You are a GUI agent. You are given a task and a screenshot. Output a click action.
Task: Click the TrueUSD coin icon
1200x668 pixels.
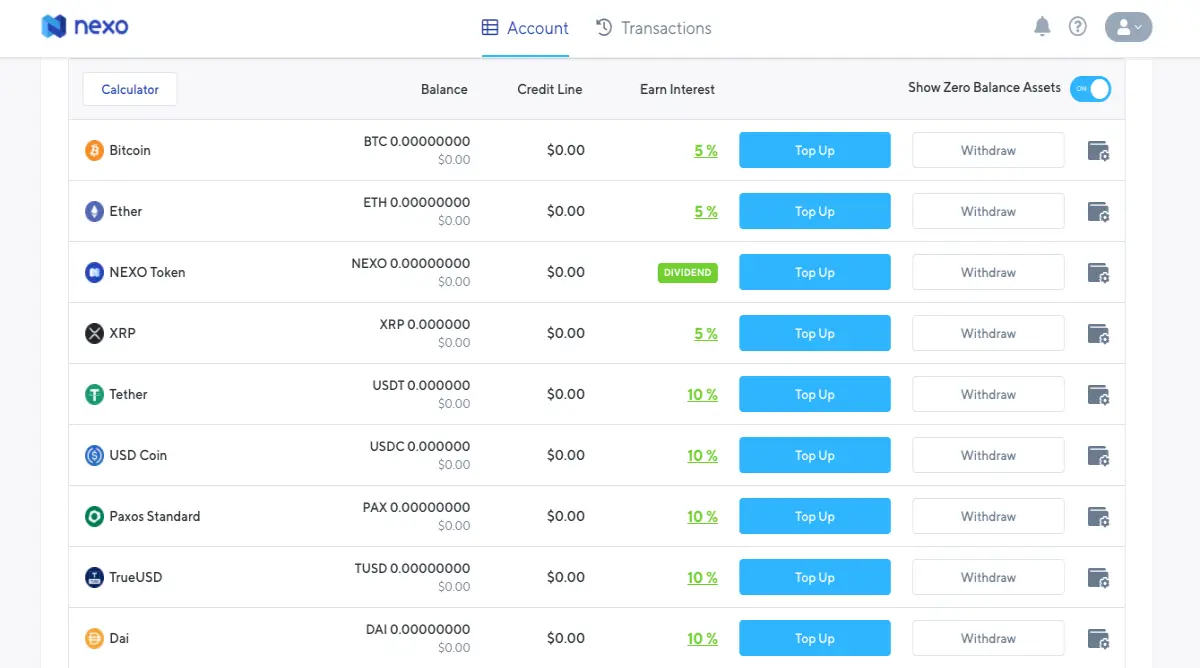click(x=94, y=577)
